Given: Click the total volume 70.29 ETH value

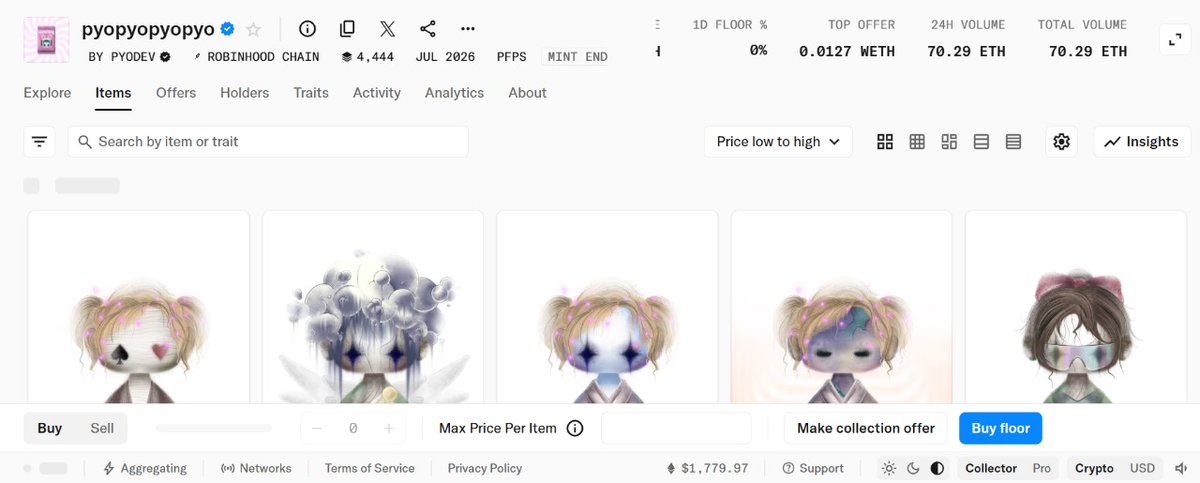Looking at the screenshot, I should 1088,51.
